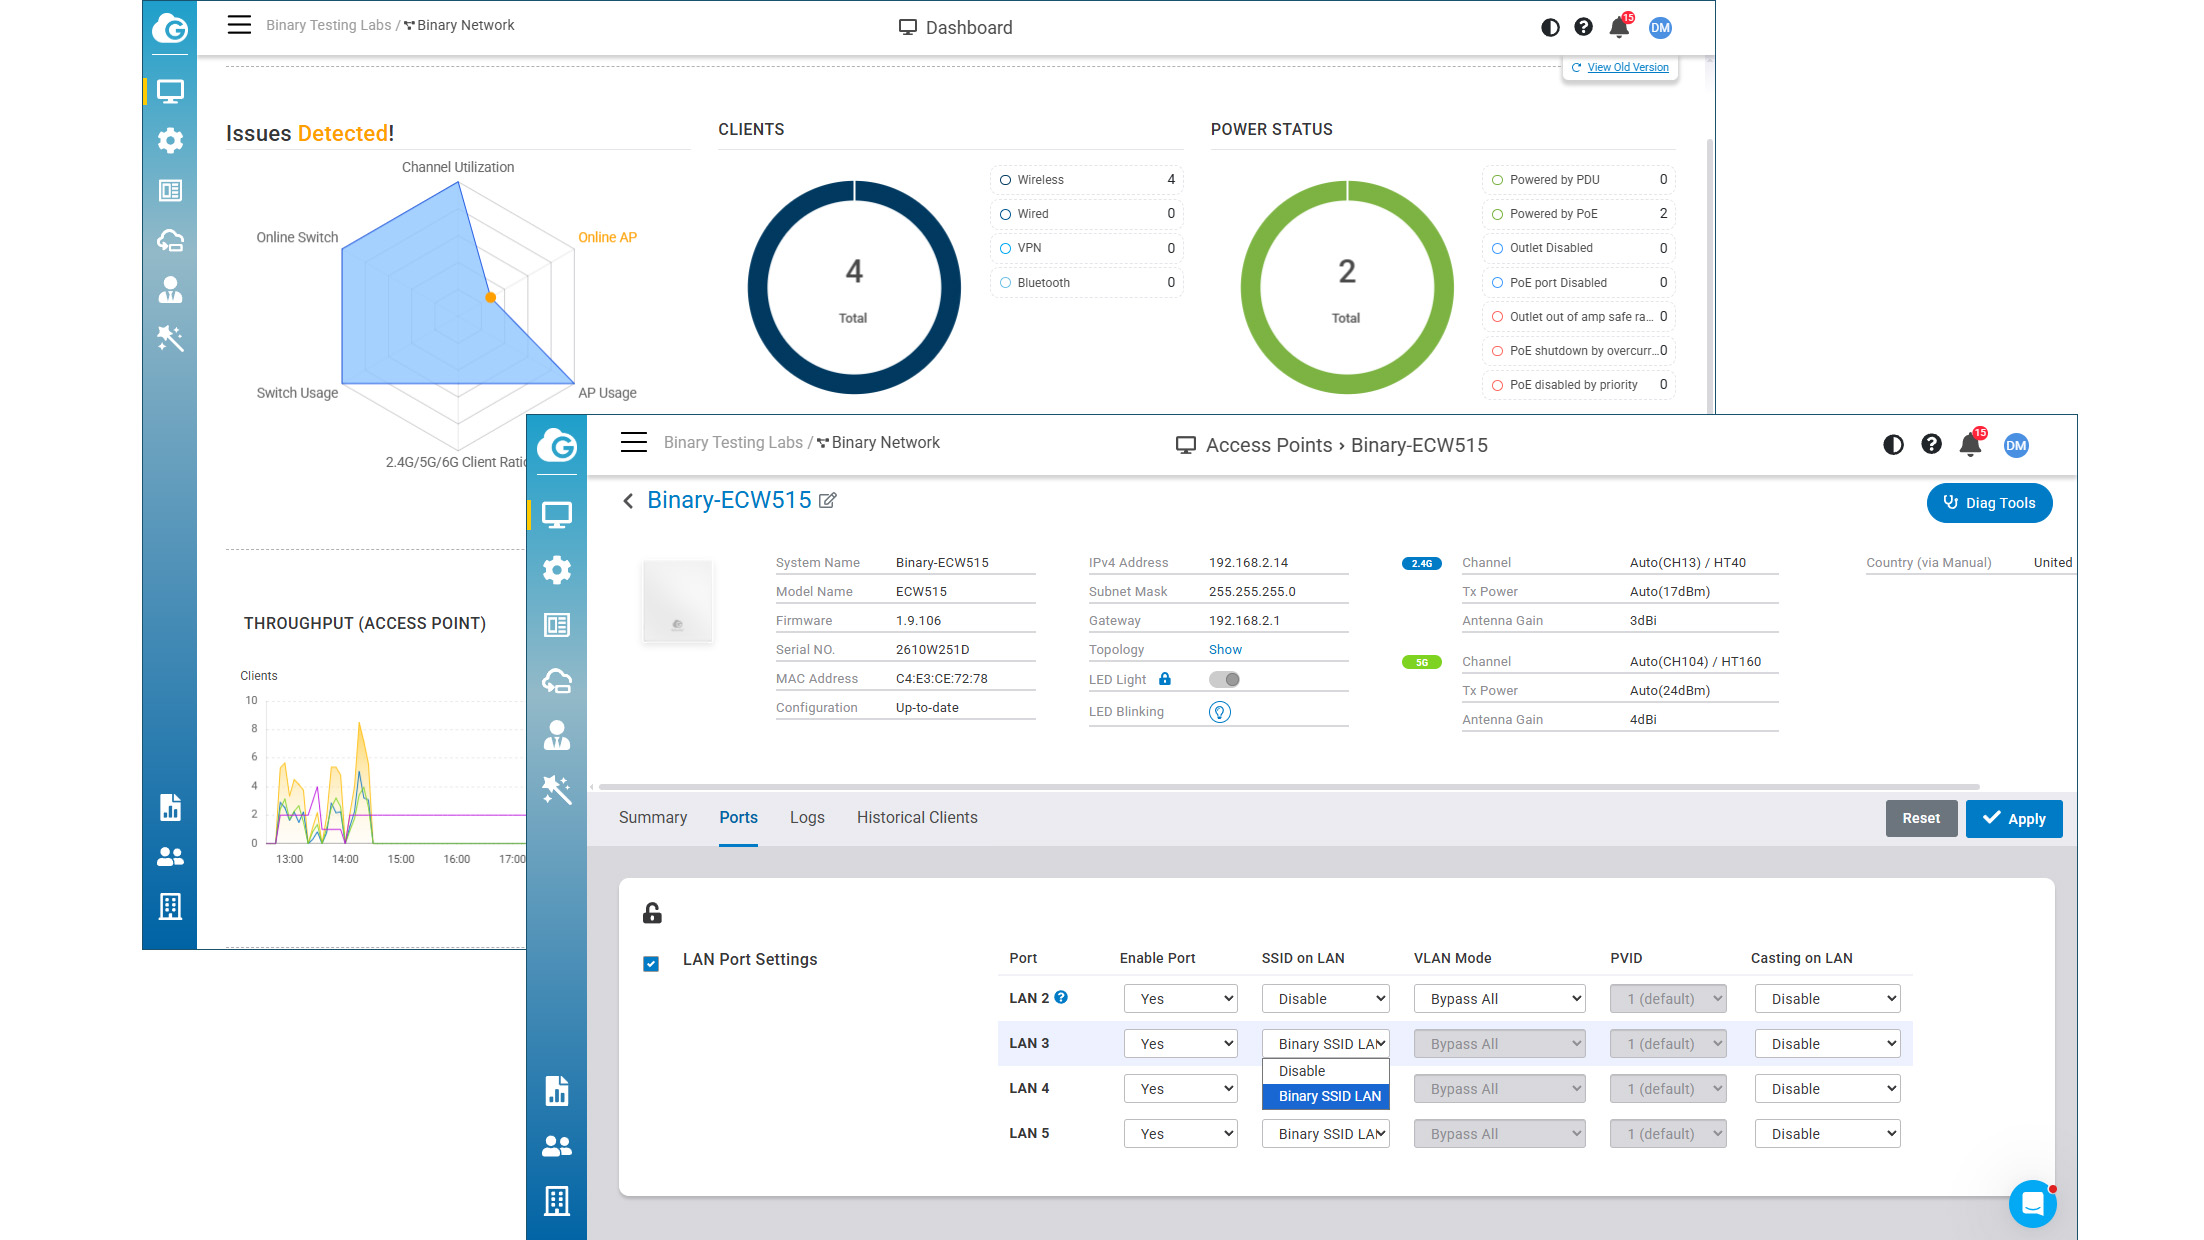Open DM user avatar in Dashboard header
Screen dimensions: 2204x1240
point(1660,28)
